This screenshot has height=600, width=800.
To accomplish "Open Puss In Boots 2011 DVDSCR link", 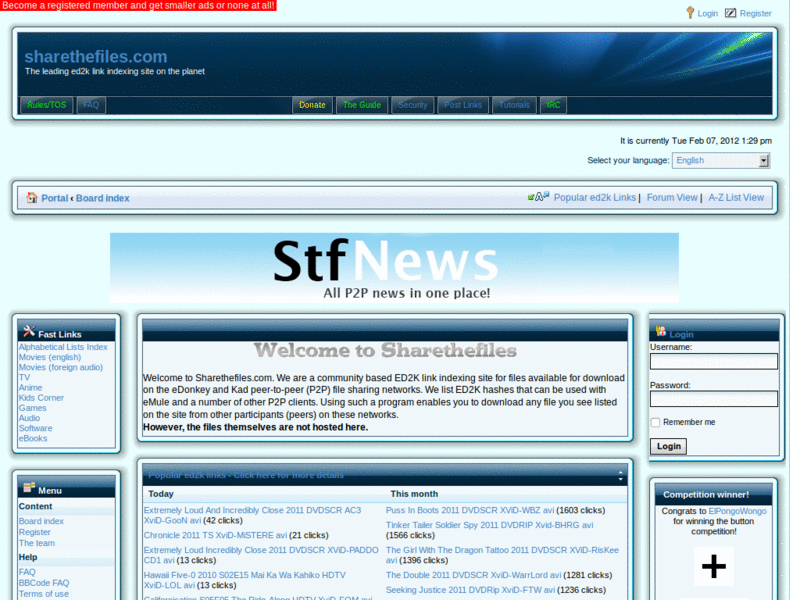I will coord(470,510).
